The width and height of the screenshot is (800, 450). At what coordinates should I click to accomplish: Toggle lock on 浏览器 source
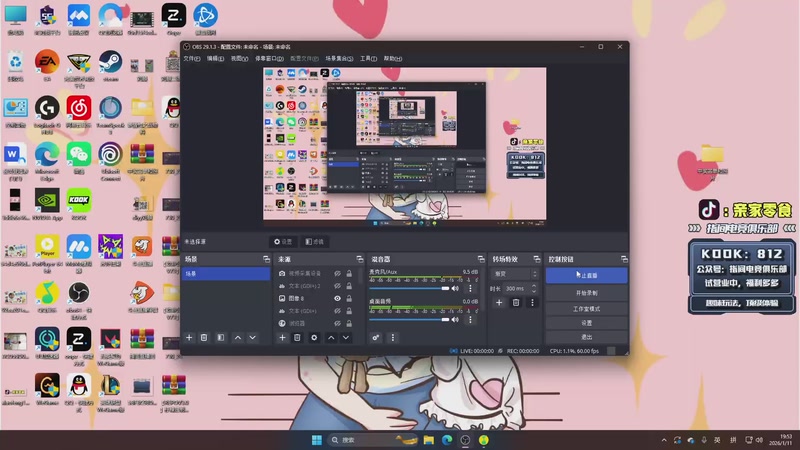[349, 323]
